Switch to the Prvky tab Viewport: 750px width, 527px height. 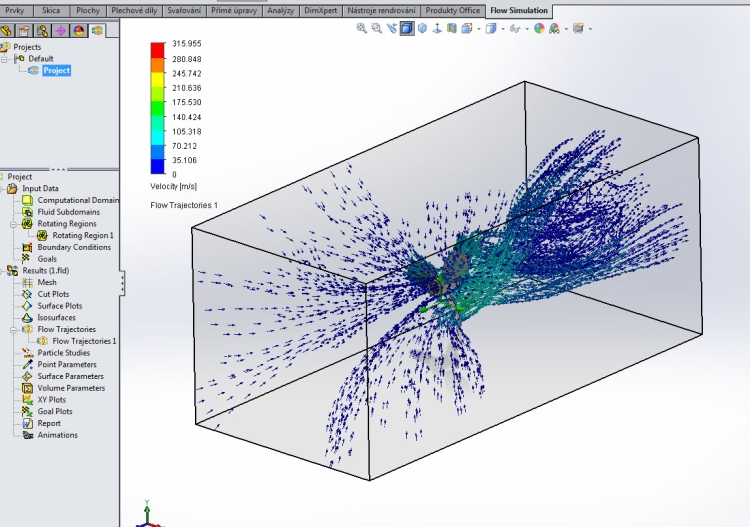15,11
